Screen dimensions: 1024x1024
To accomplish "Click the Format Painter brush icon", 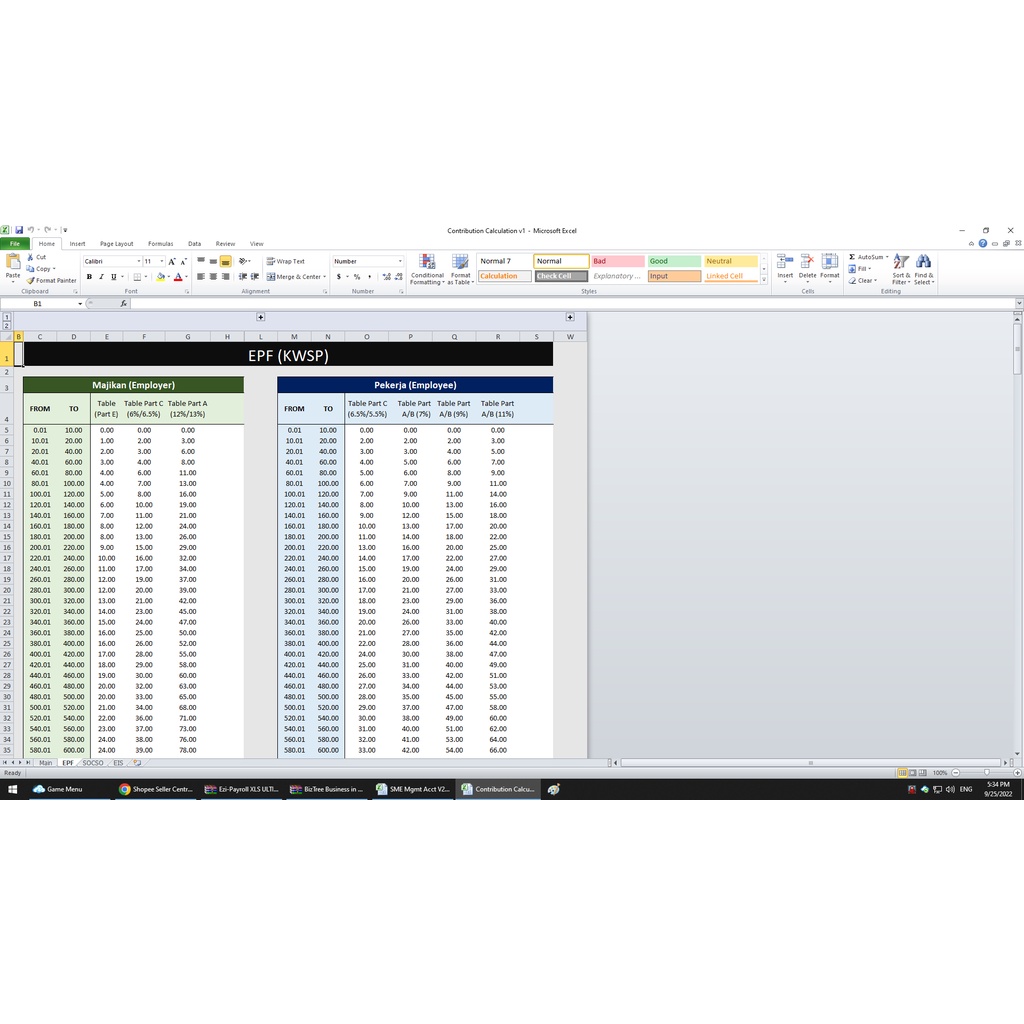I will click(x=32, y=281).
